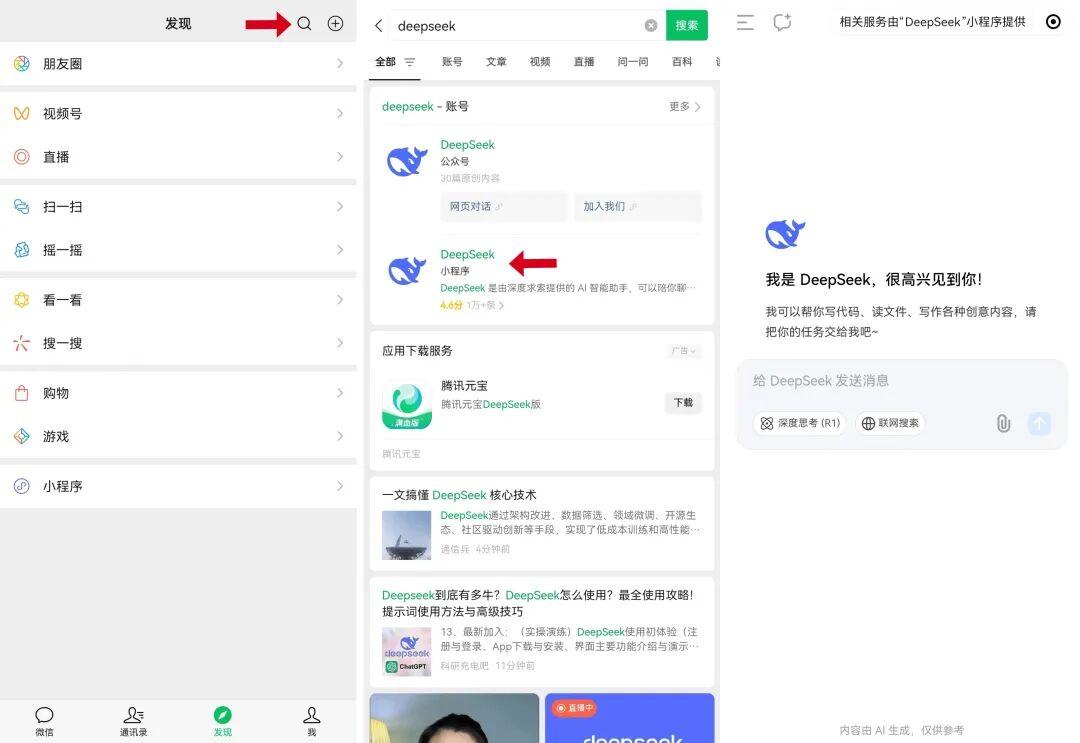The height and width of the screenshot is (743, 1080).
Task: Open the DeepSeek 小程序 name link
Action: (468, 254)
